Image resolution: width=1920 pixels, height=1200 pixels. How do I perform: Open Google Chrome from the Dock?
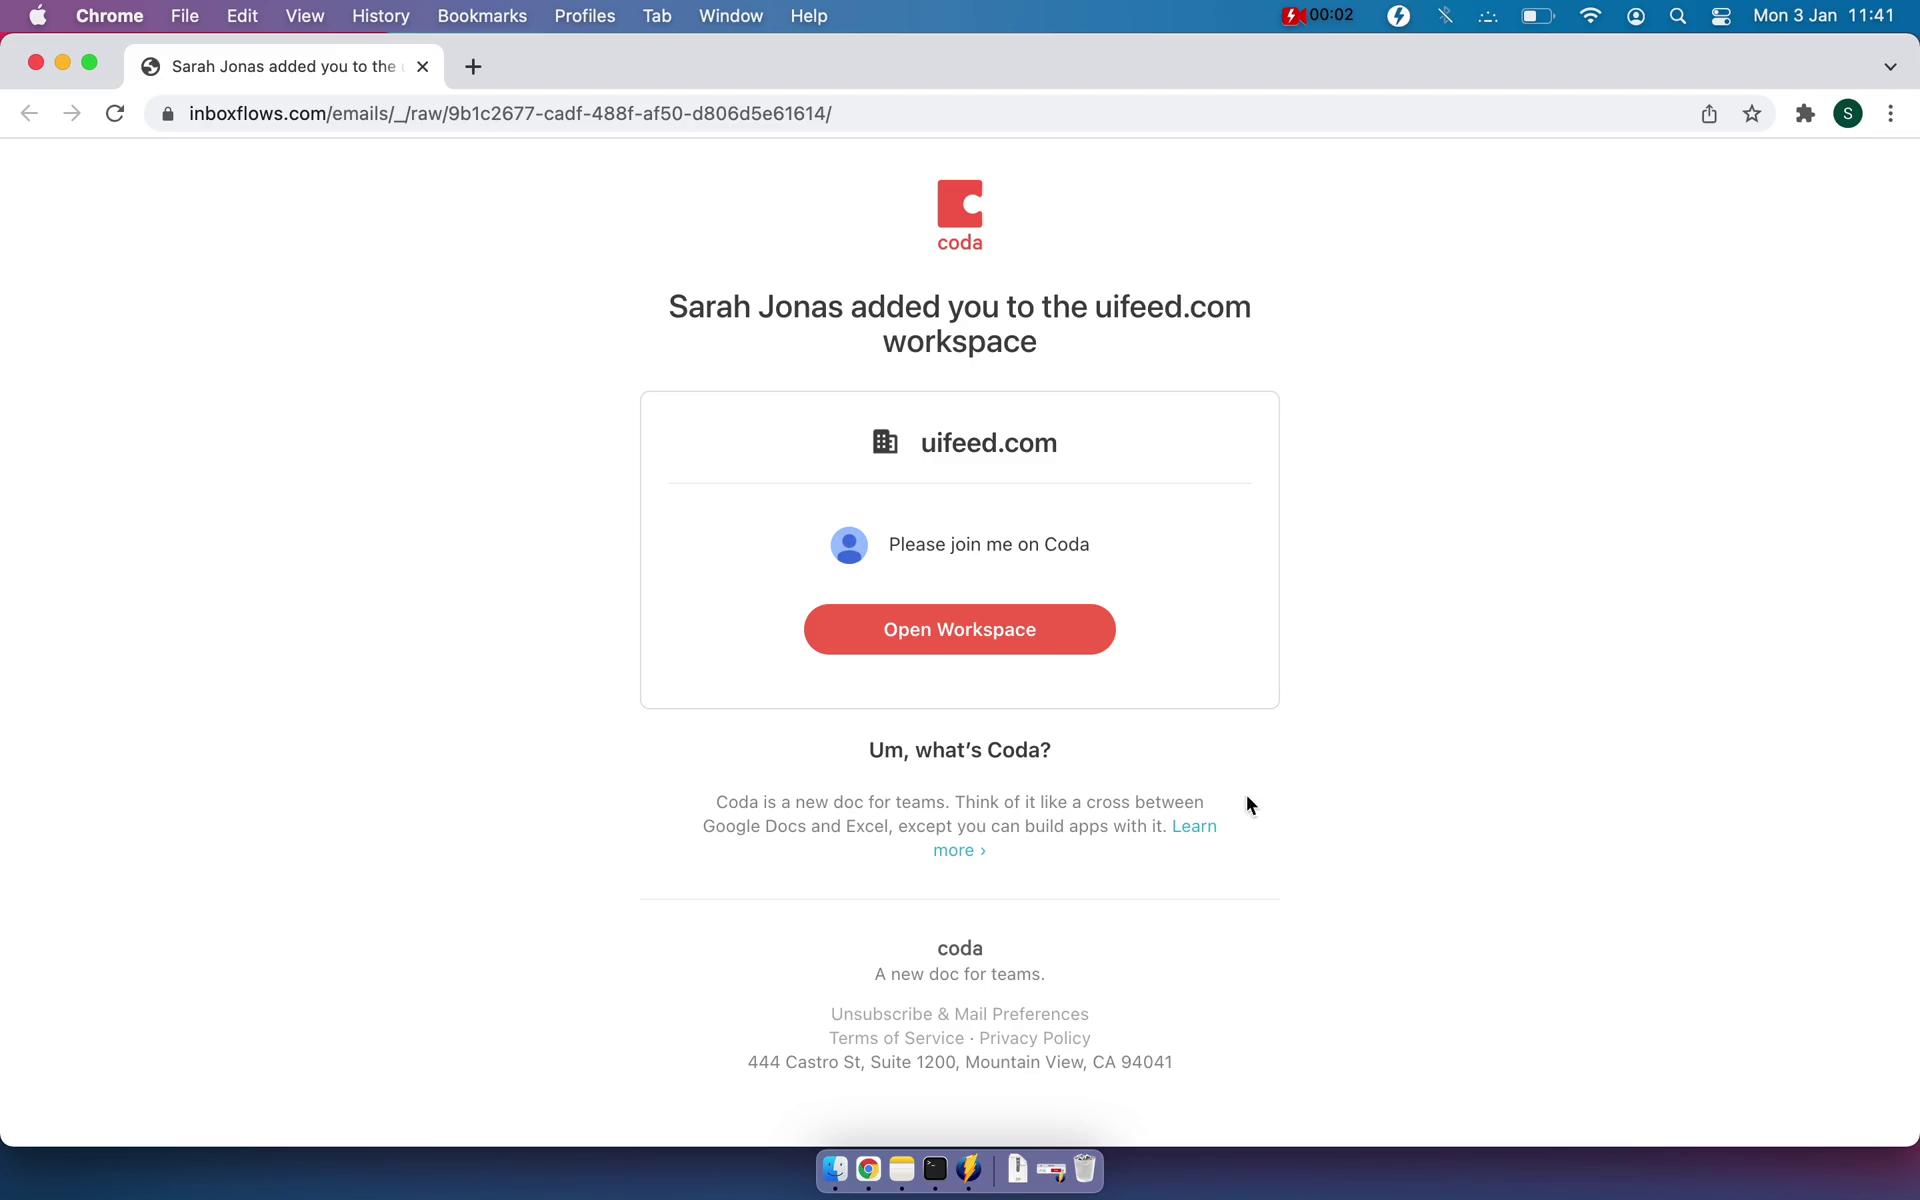(x=868, y=1169)
